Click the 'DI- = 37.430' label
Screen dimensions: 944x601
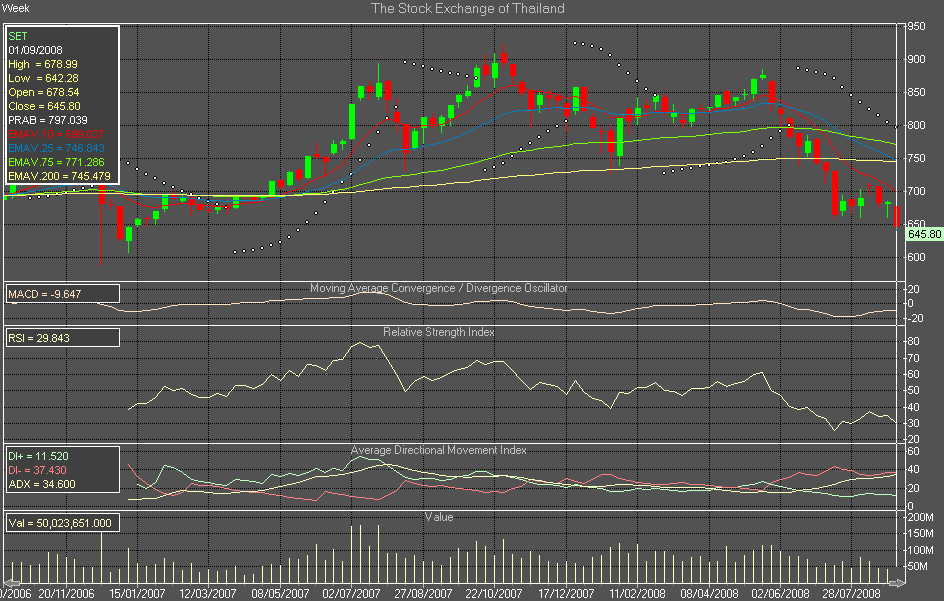pos(37,470)
